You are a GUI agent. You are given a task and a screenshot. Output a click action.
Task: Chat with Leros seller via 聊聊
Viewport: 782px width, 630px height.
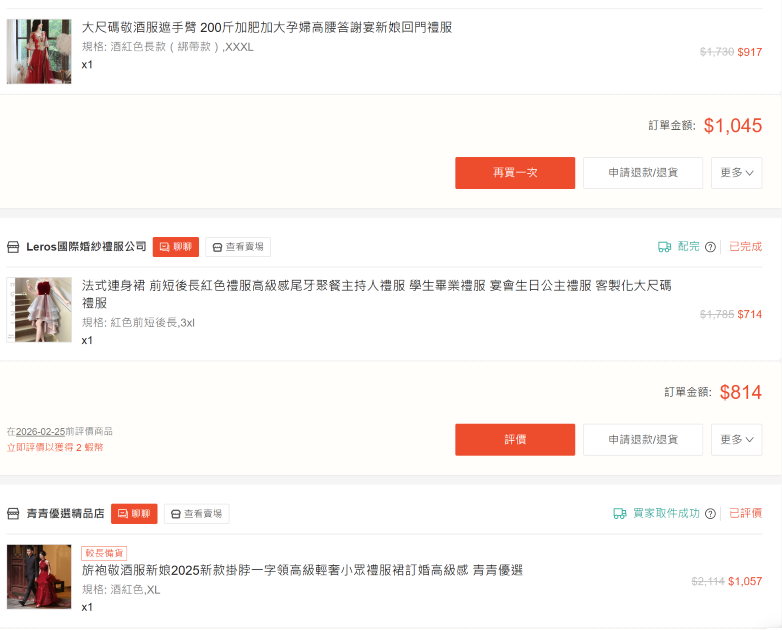point(176,247)
